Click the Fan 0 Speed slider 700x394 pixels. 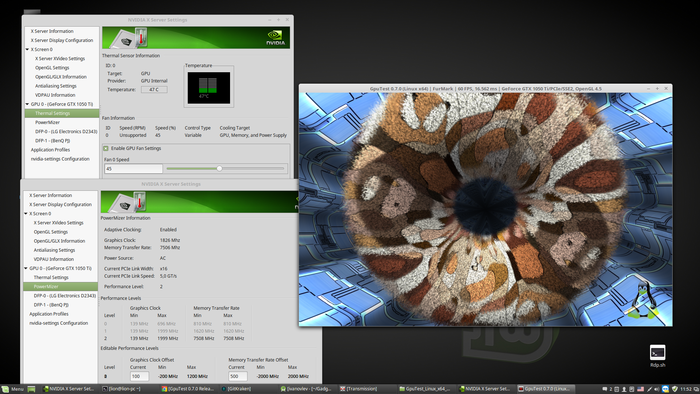coord(225,168)
